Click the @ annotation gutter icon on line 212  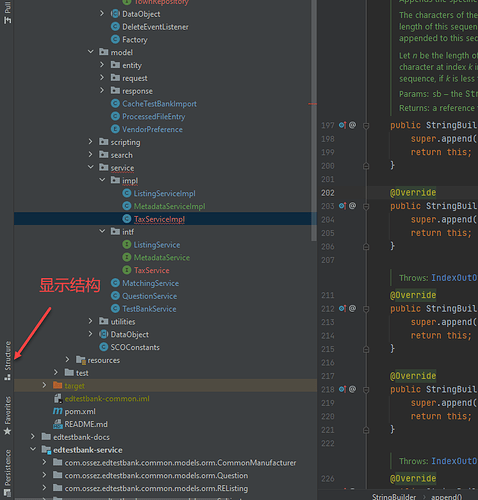click(x=352, y=308)
